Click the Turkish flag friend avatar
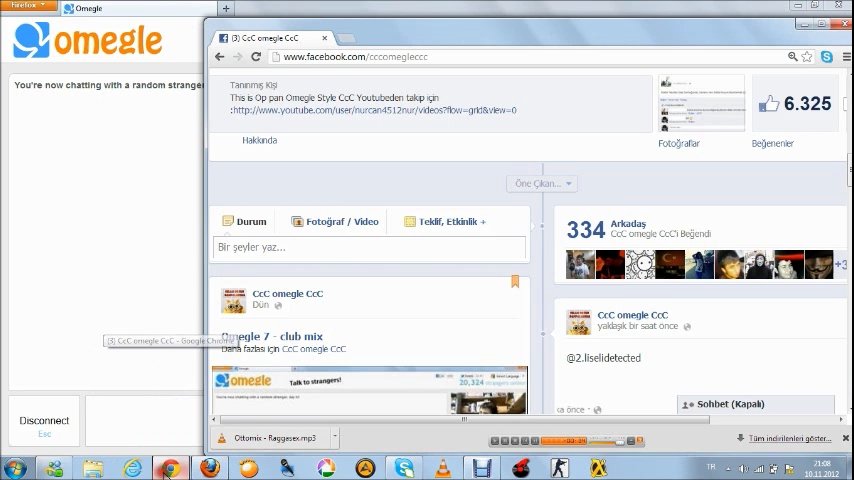The image size is (854, 480). coord(670,264)
